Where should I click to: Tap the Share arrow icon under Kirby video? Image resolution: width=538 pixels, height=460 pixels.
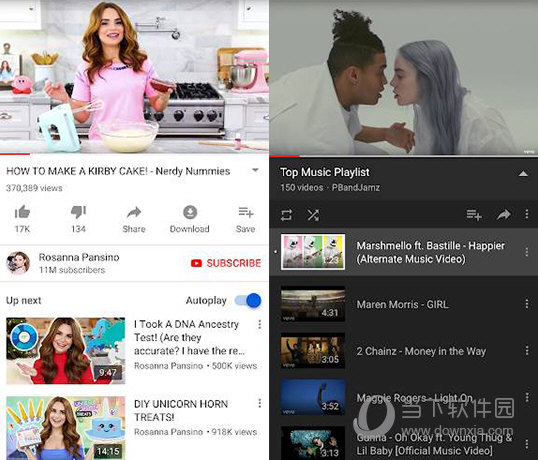(x=134, y=212)
